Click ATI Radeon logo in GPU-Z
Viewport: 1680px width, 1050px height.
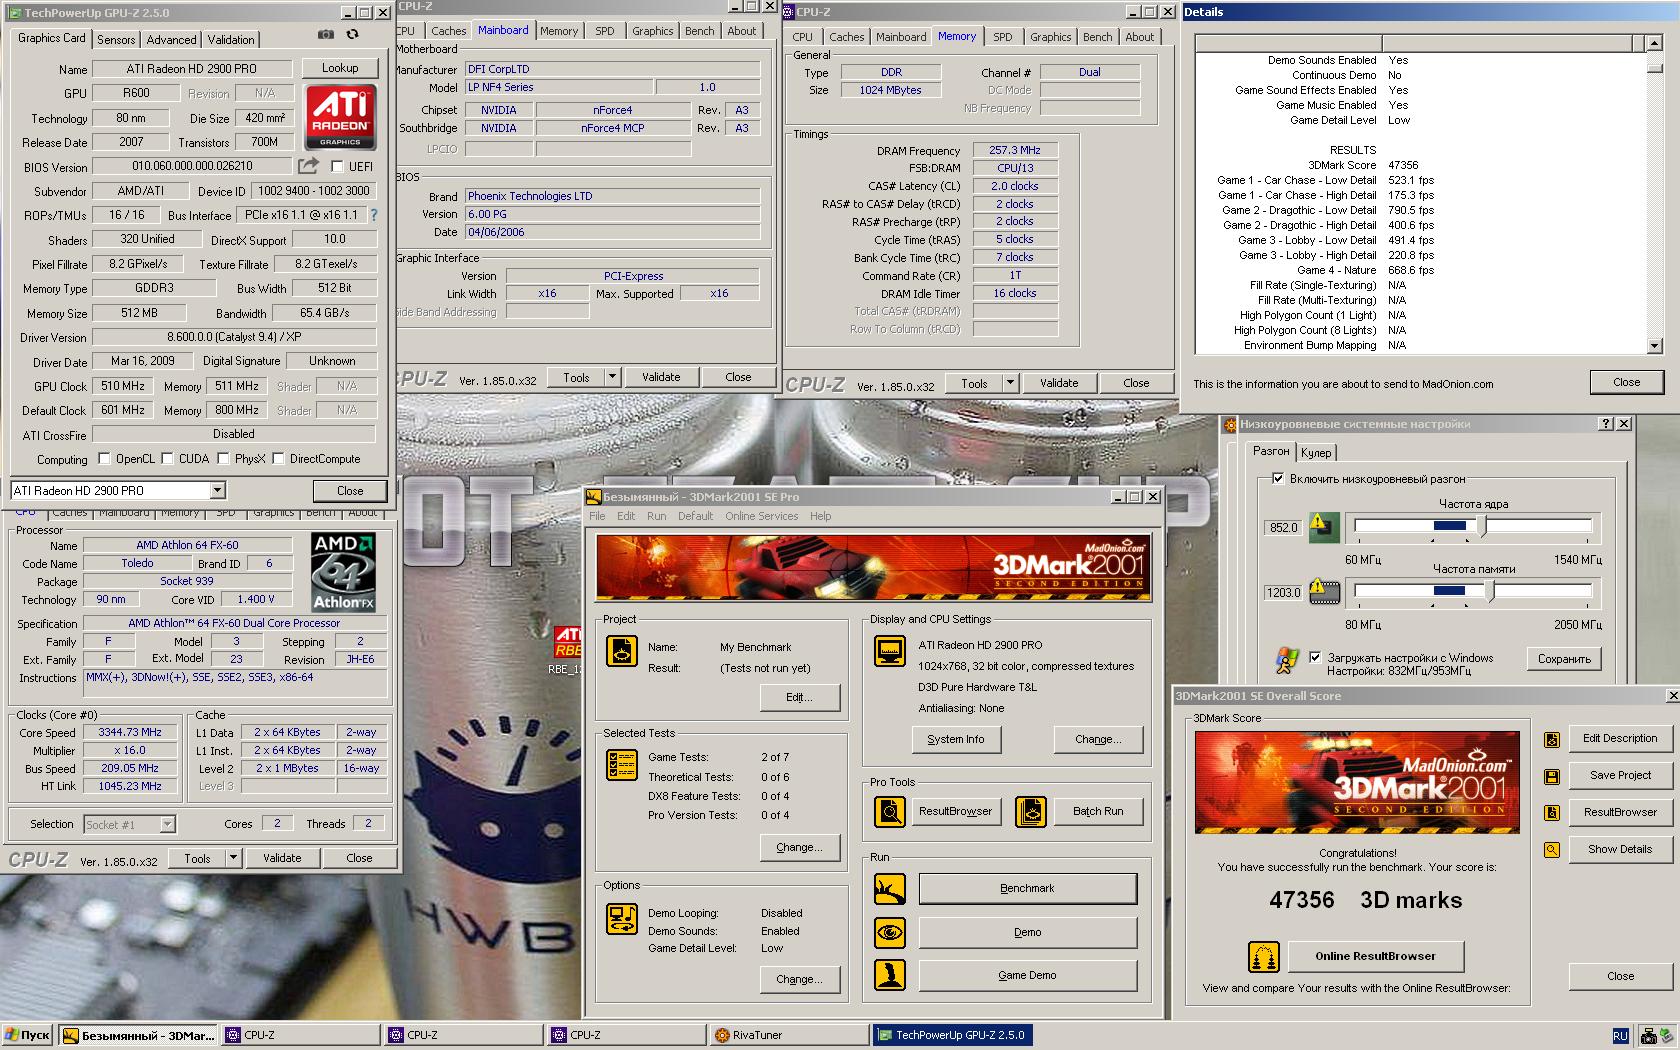point(340,117)
